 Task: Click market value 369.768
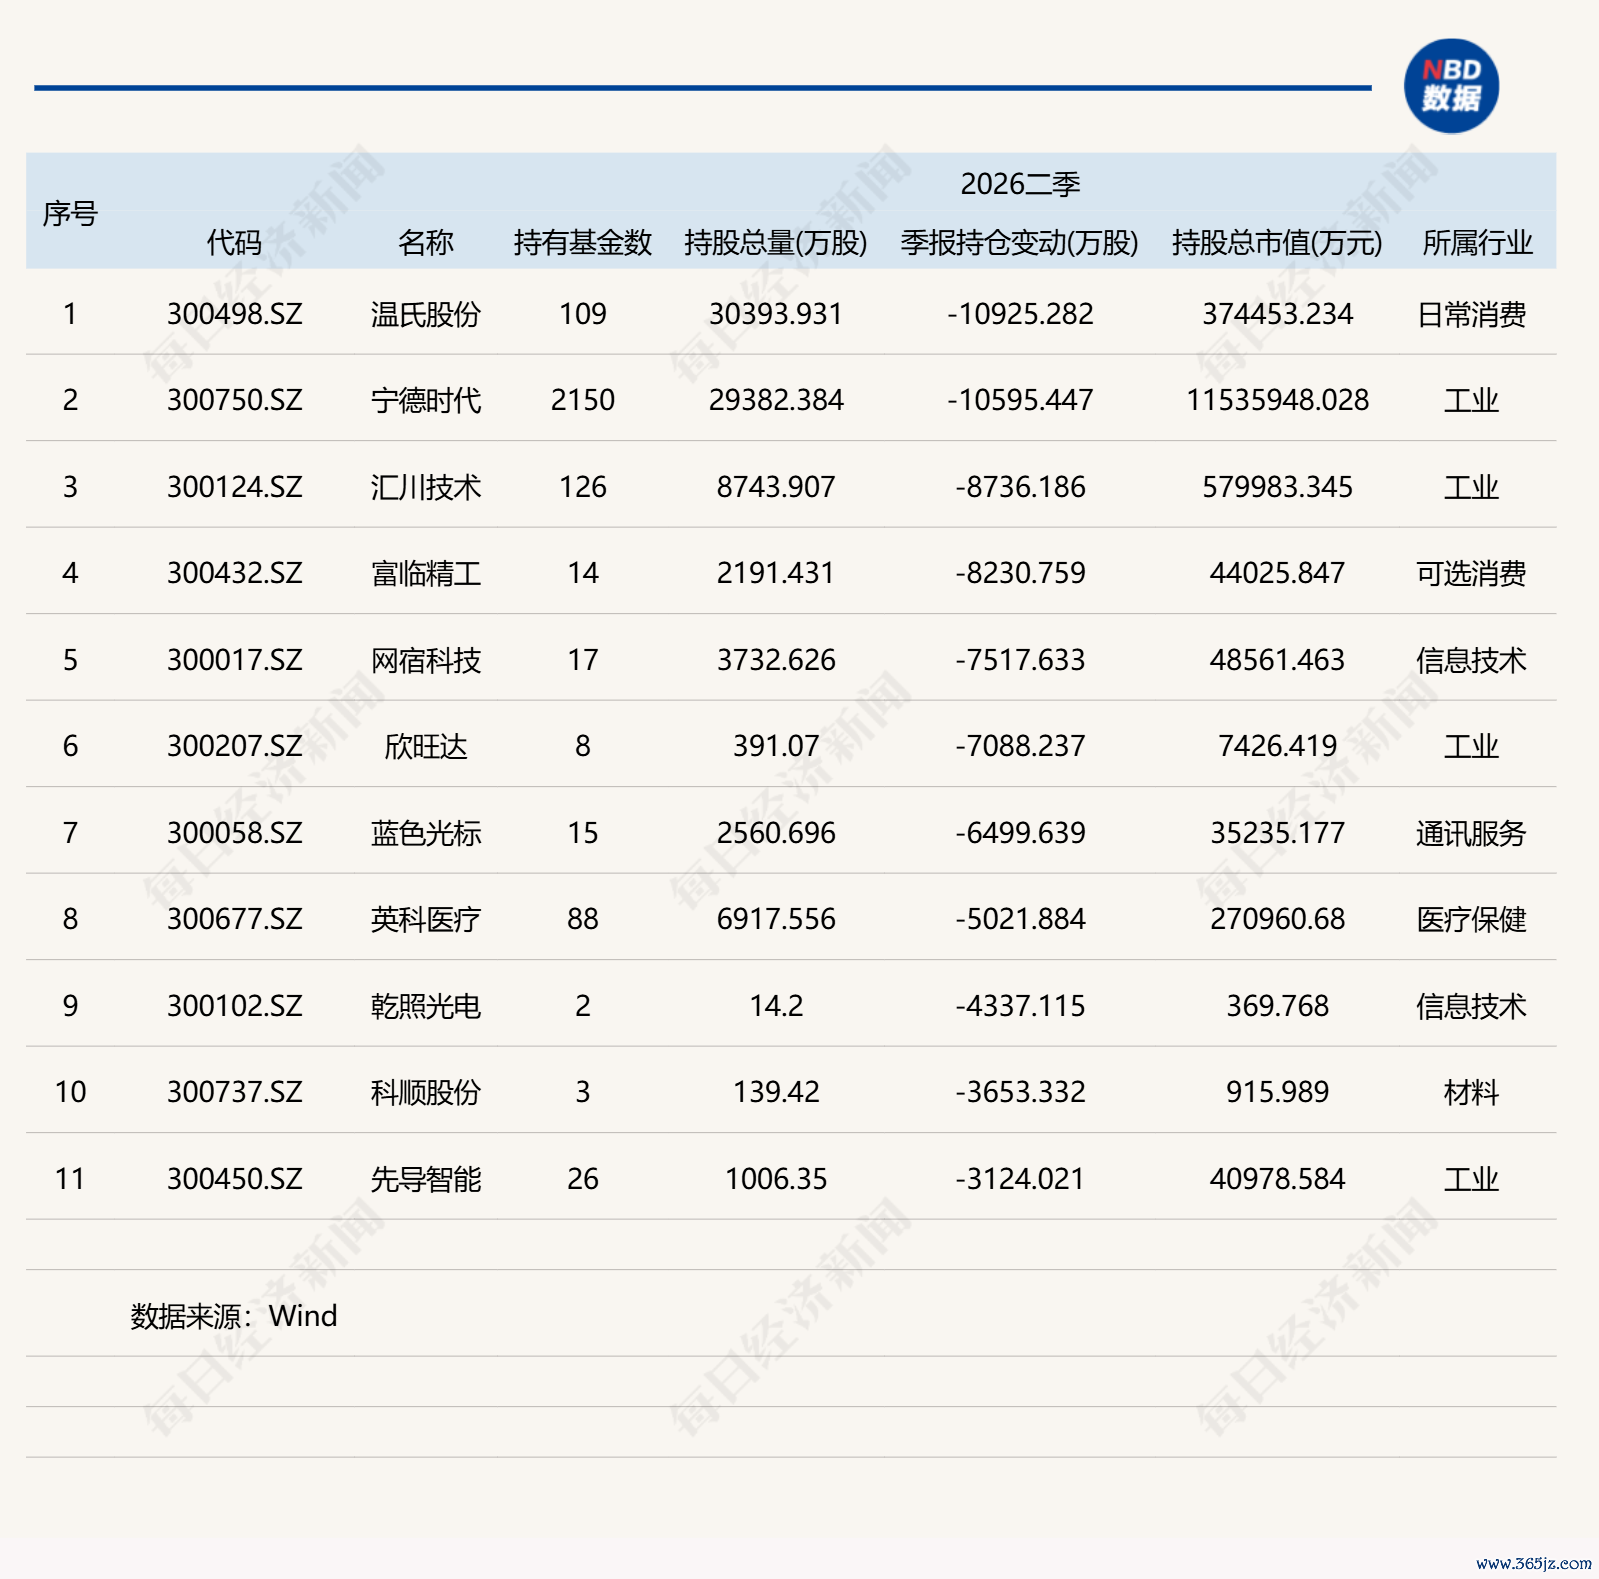coord(1277,1006)
